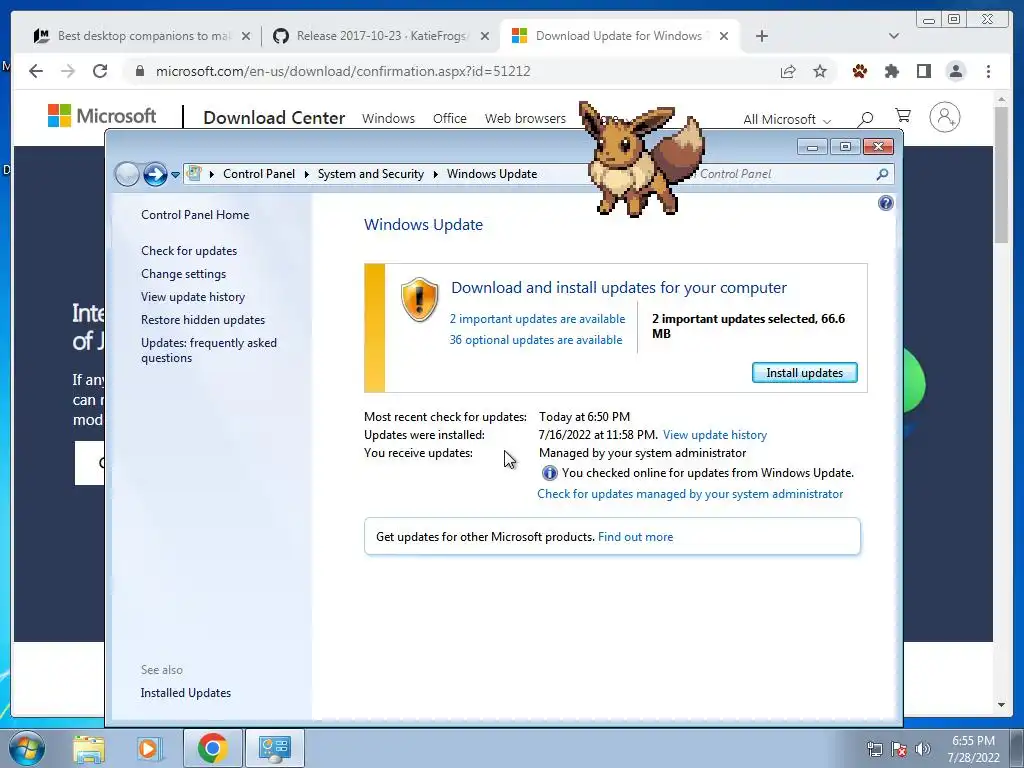The image size is (1024, 768).
Task: Reload the Microsoft download page
Action: [100, 71]
